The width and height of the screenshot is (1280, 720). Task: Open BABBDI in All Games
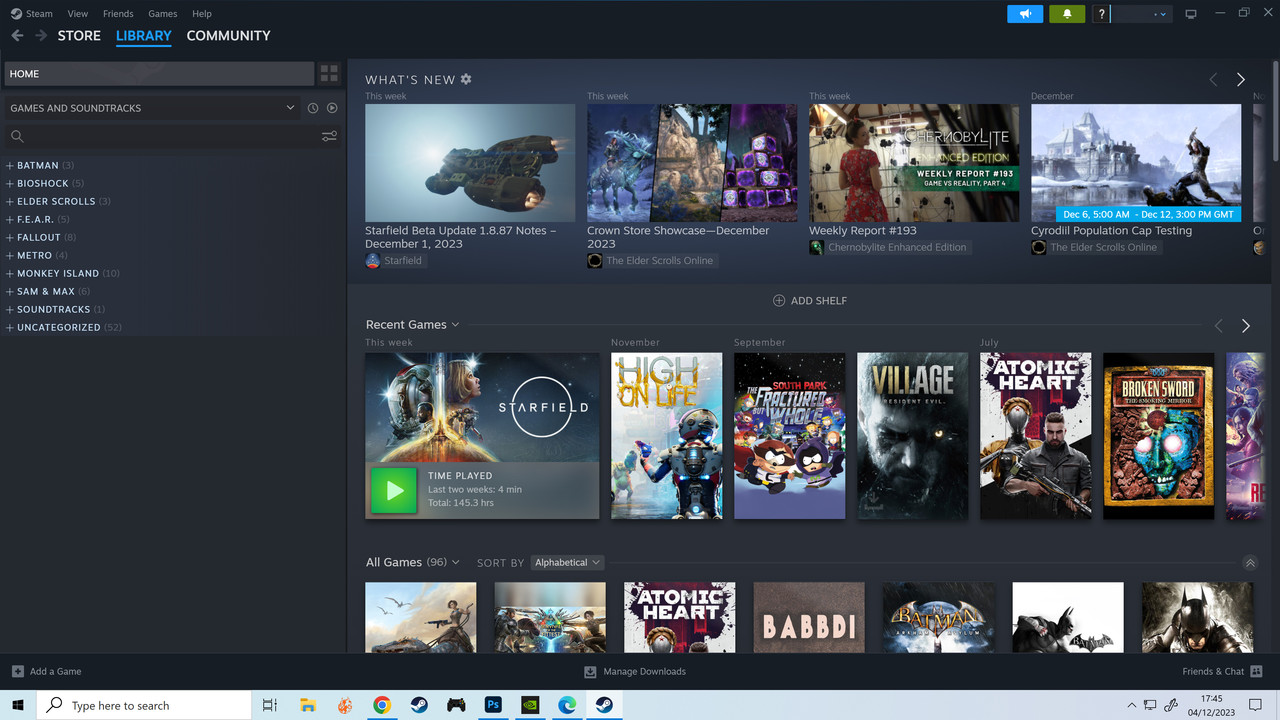pos(809,618)
